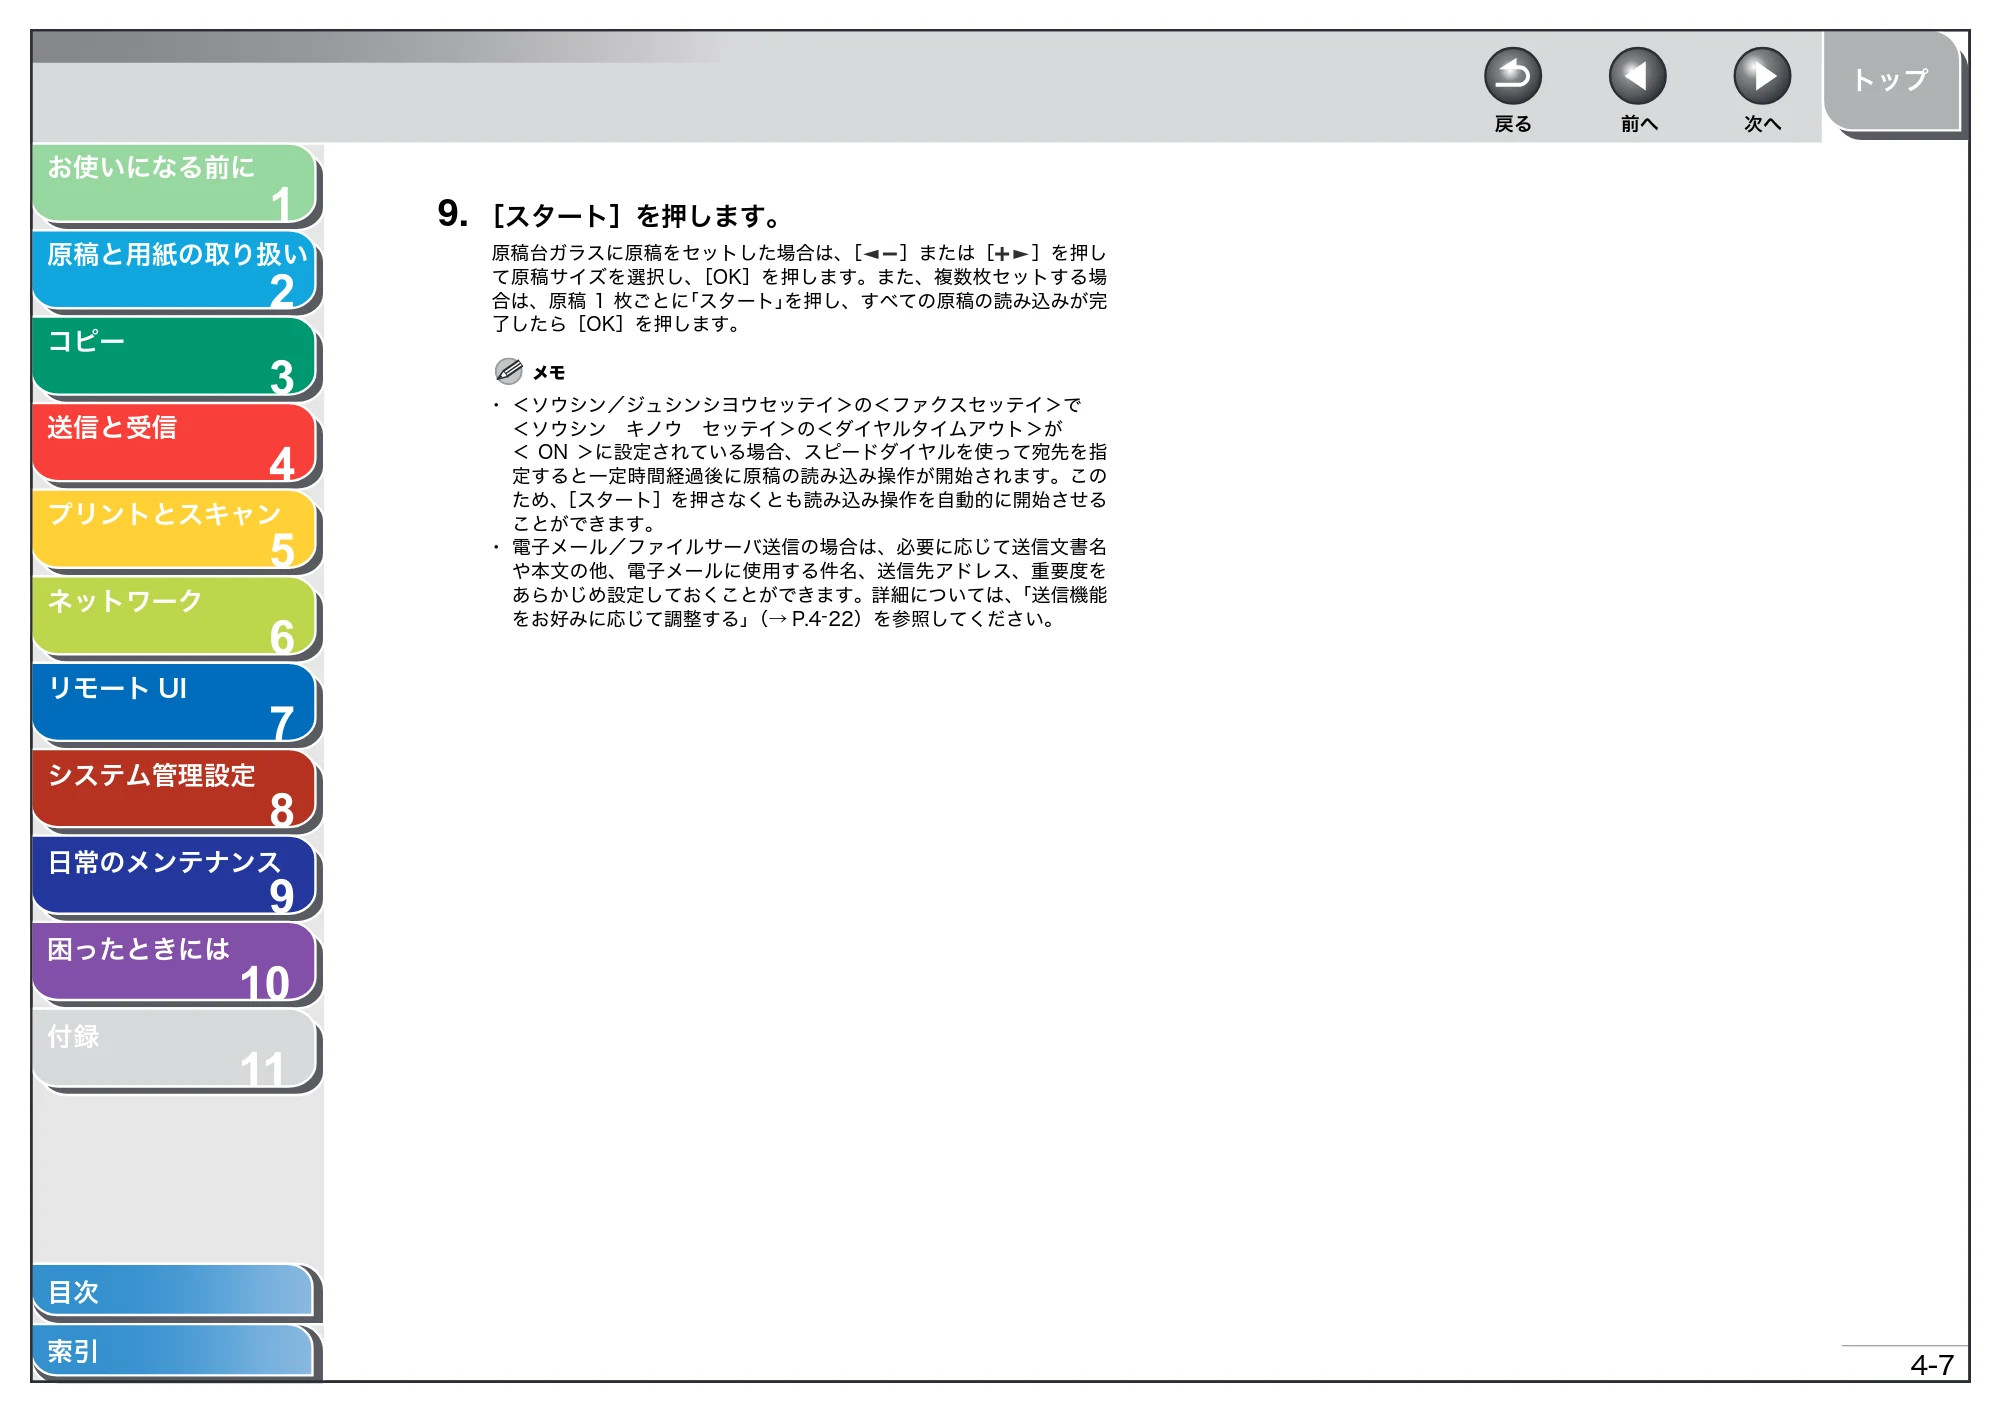The height and width of the screenshot is (1414, 2000).
Task: Click the 次へ label text
Action: (1762, 124)
